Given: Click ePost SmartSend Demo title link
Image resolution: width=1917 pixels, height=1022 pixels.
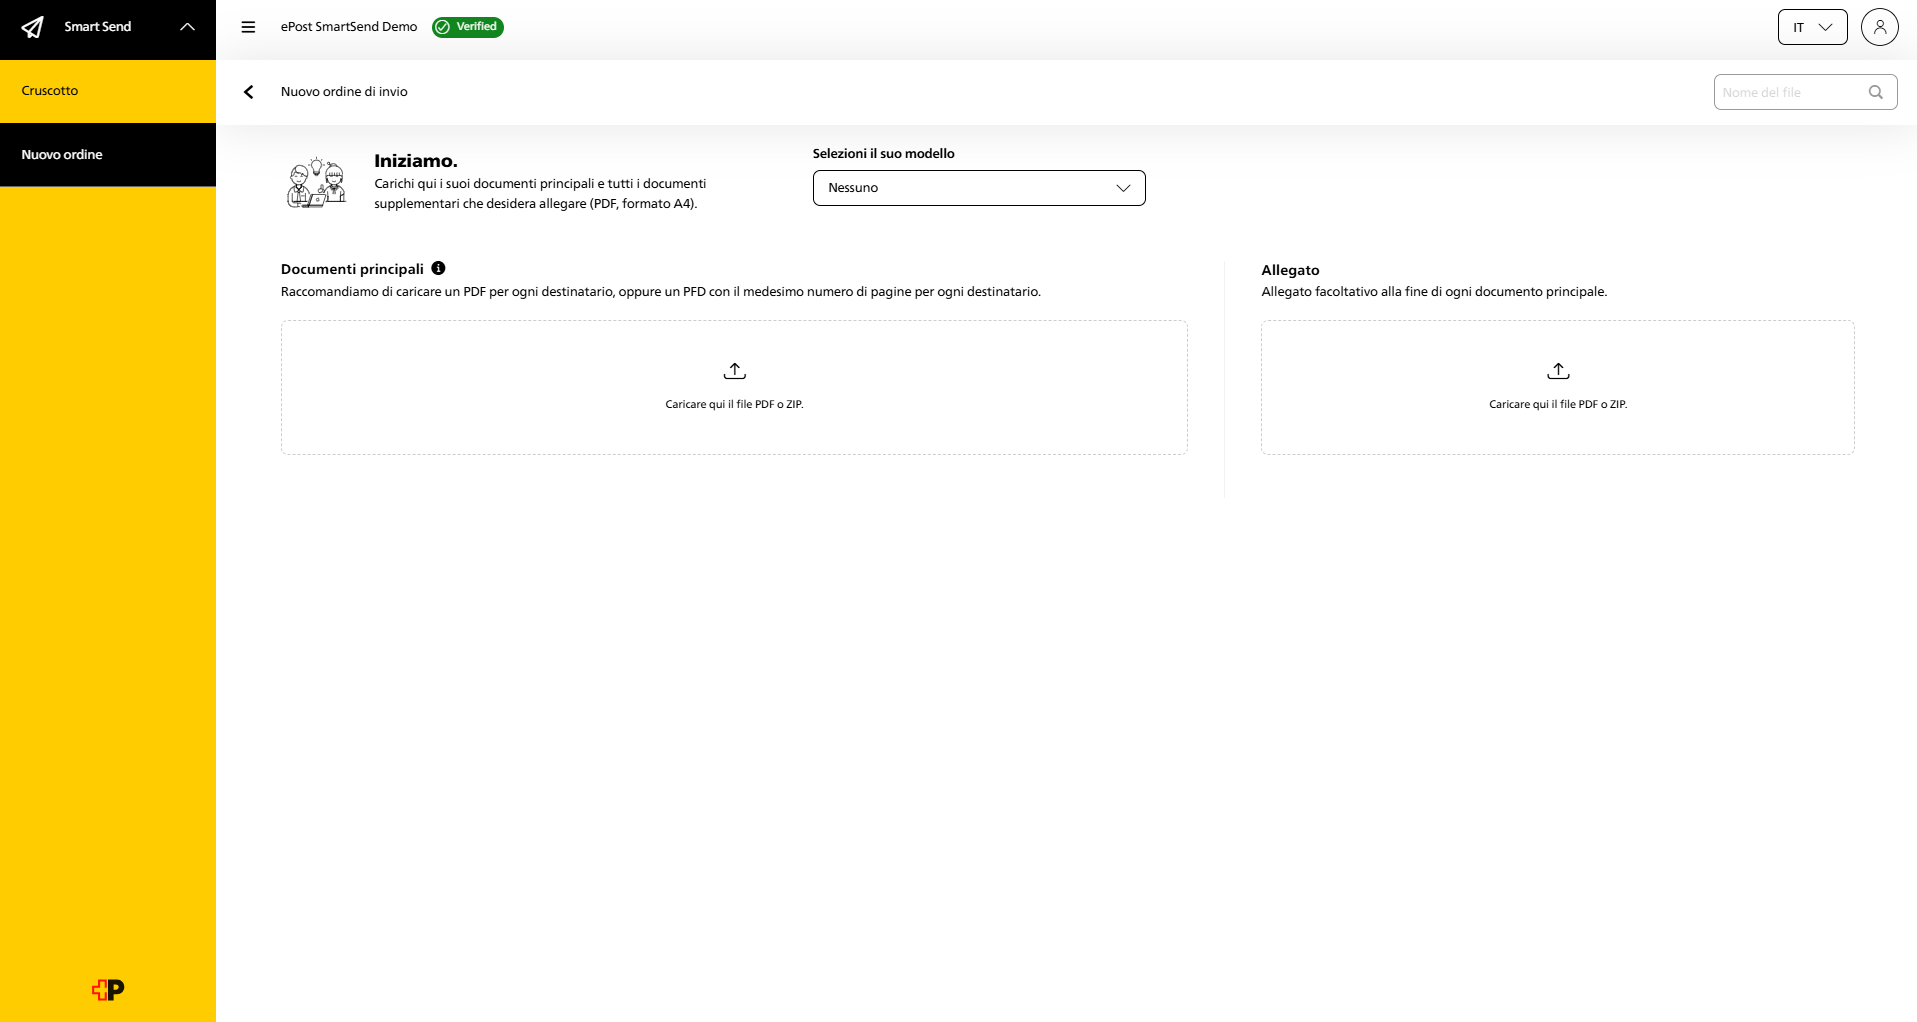Looking at the screenshot, I should click(x=349, y=27).
